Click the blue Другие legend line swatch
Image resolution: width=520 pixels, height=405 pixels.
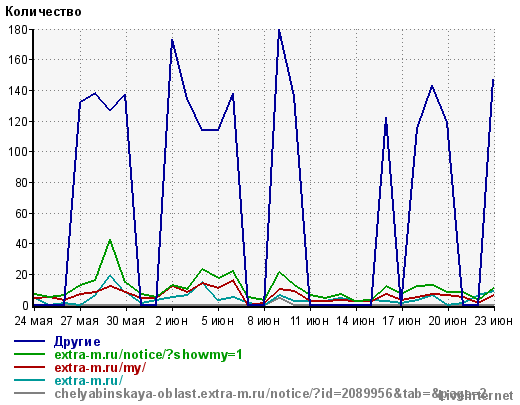[29, 341]
